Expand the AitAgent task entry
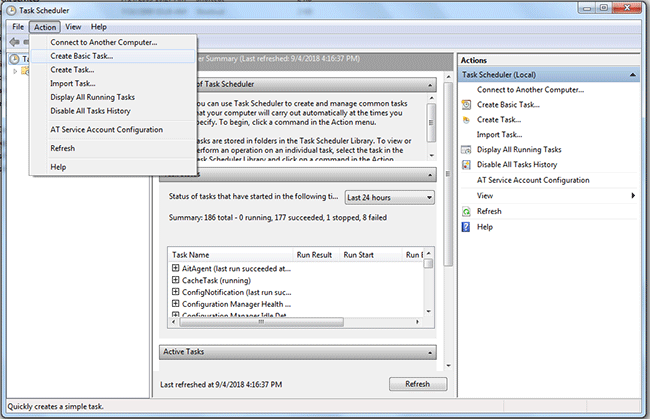This screenshot has width=650, height=419. point(176,269)
